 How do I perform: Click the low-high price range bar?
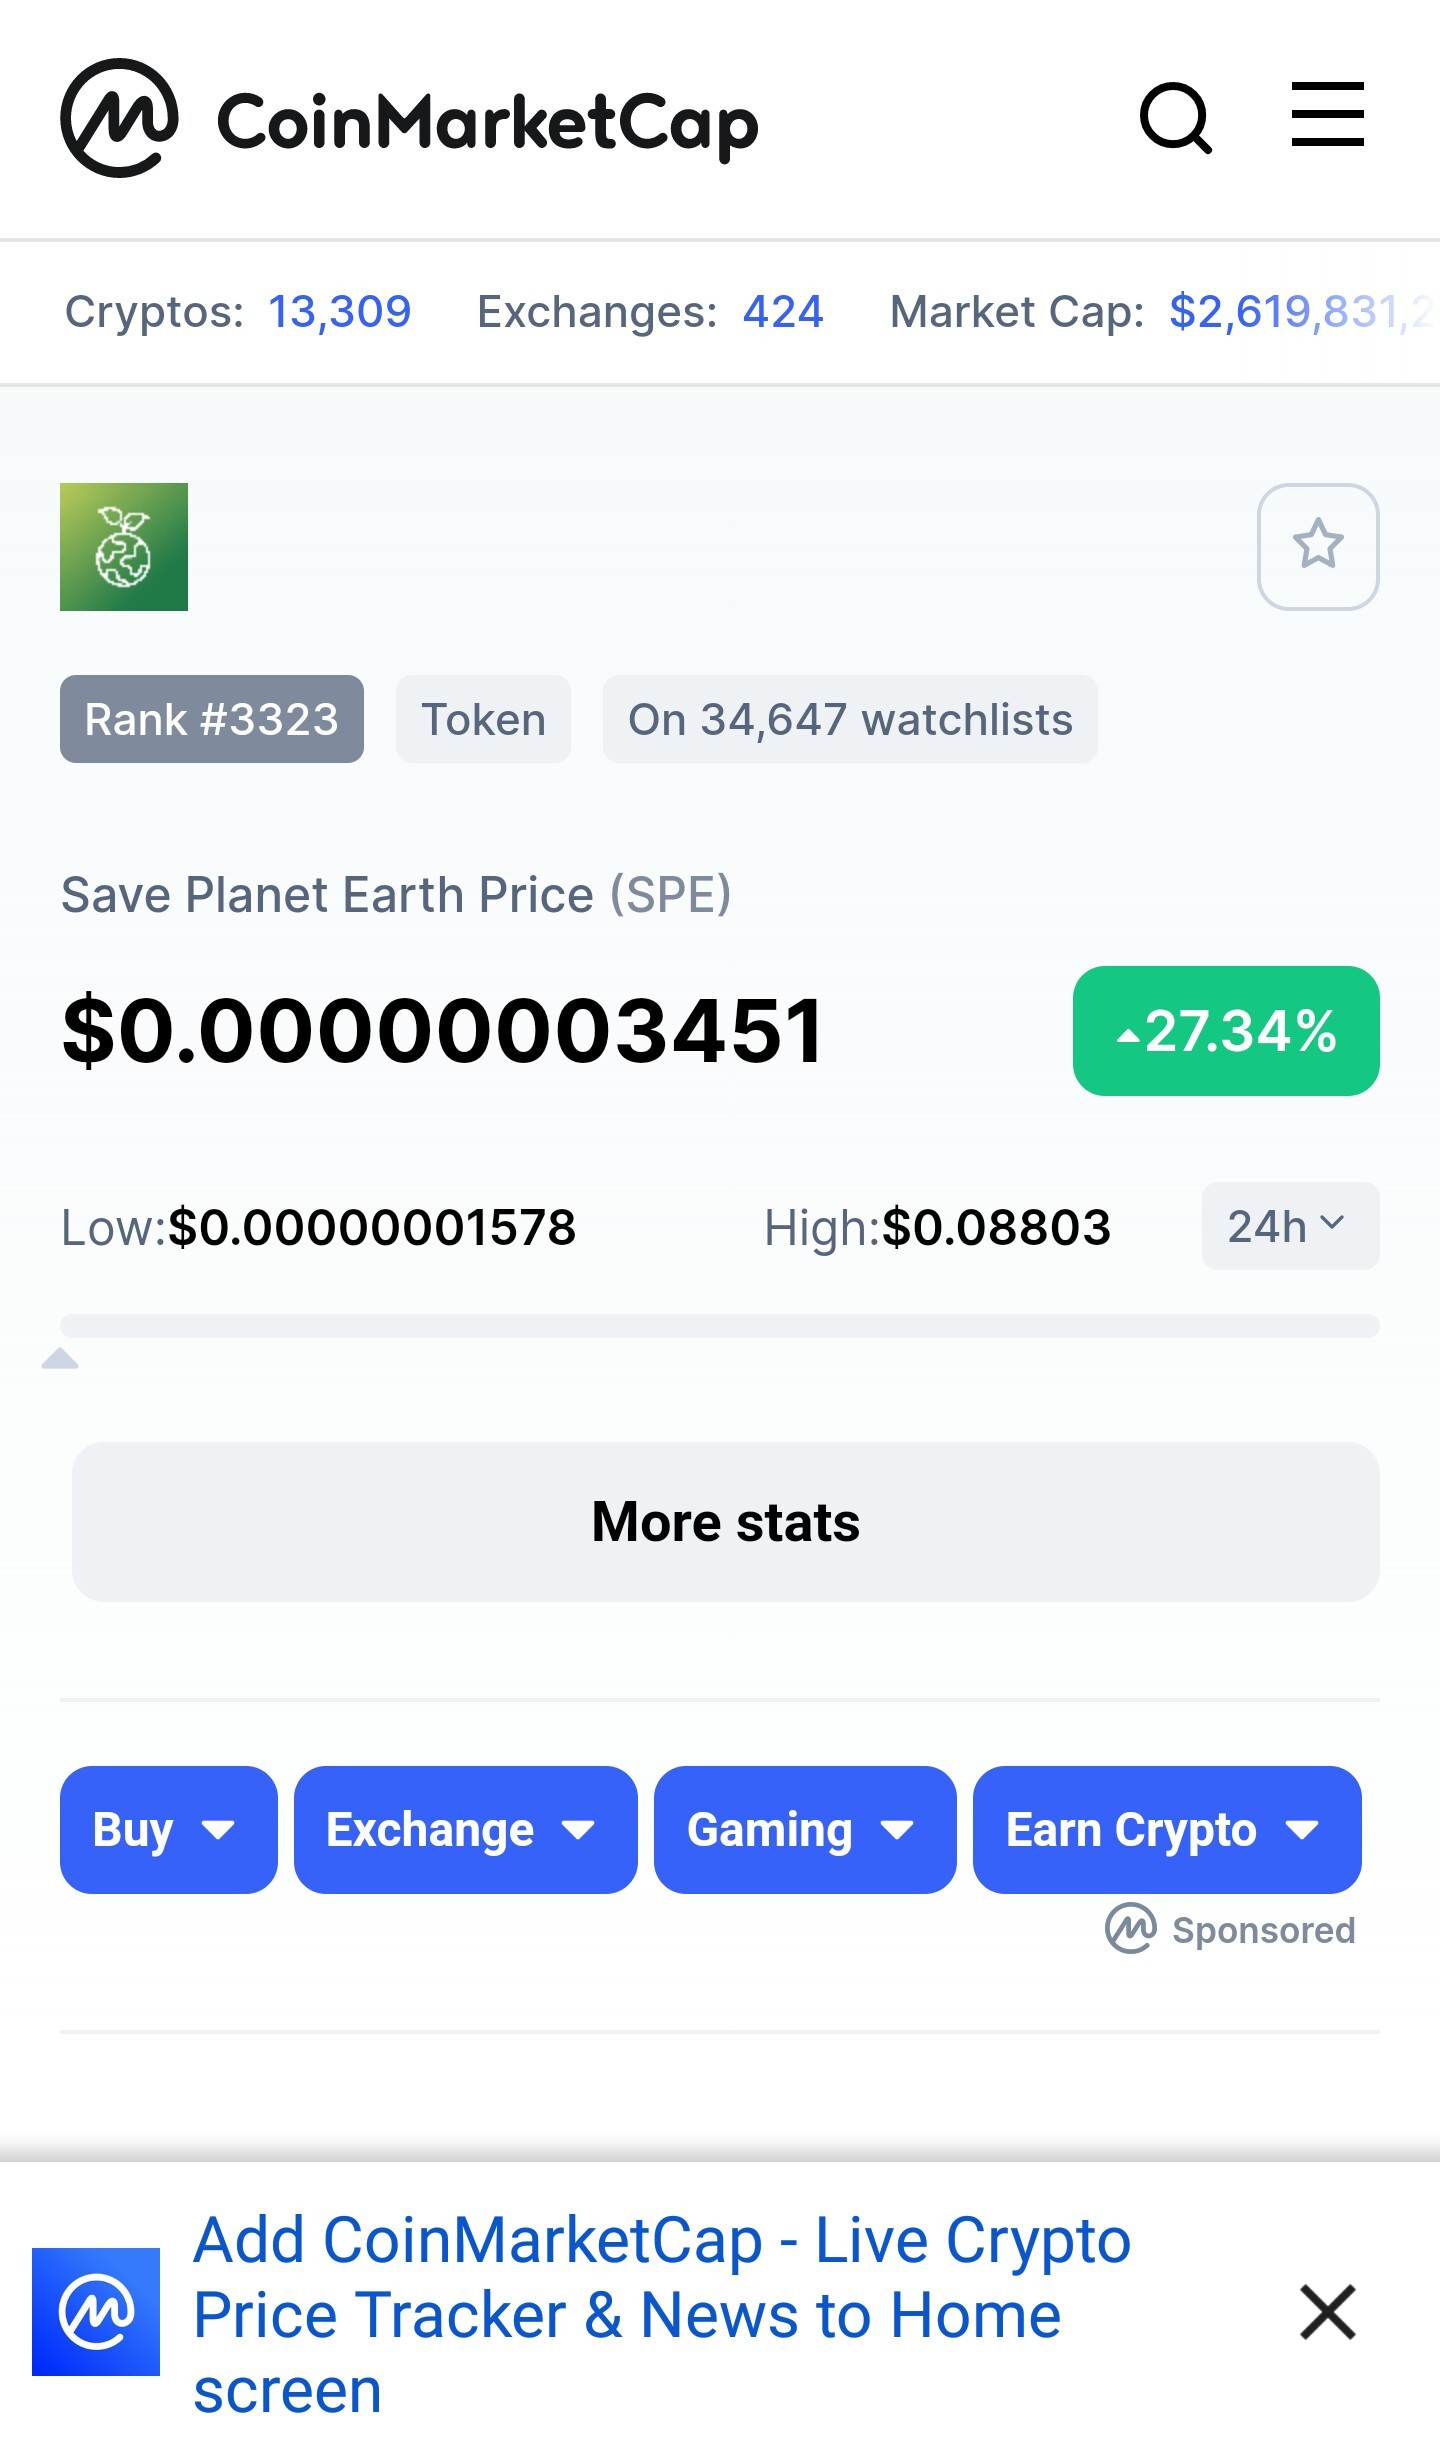pos(720,1326)
